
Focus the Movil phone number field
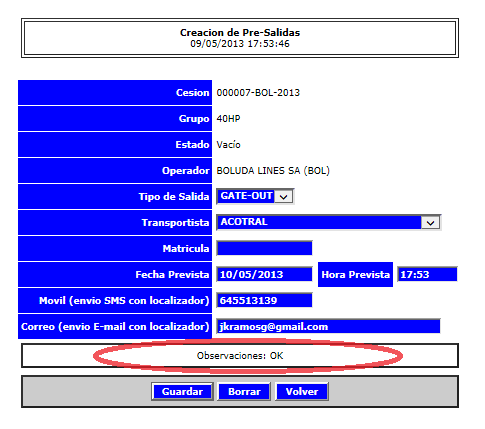(264, 300)
